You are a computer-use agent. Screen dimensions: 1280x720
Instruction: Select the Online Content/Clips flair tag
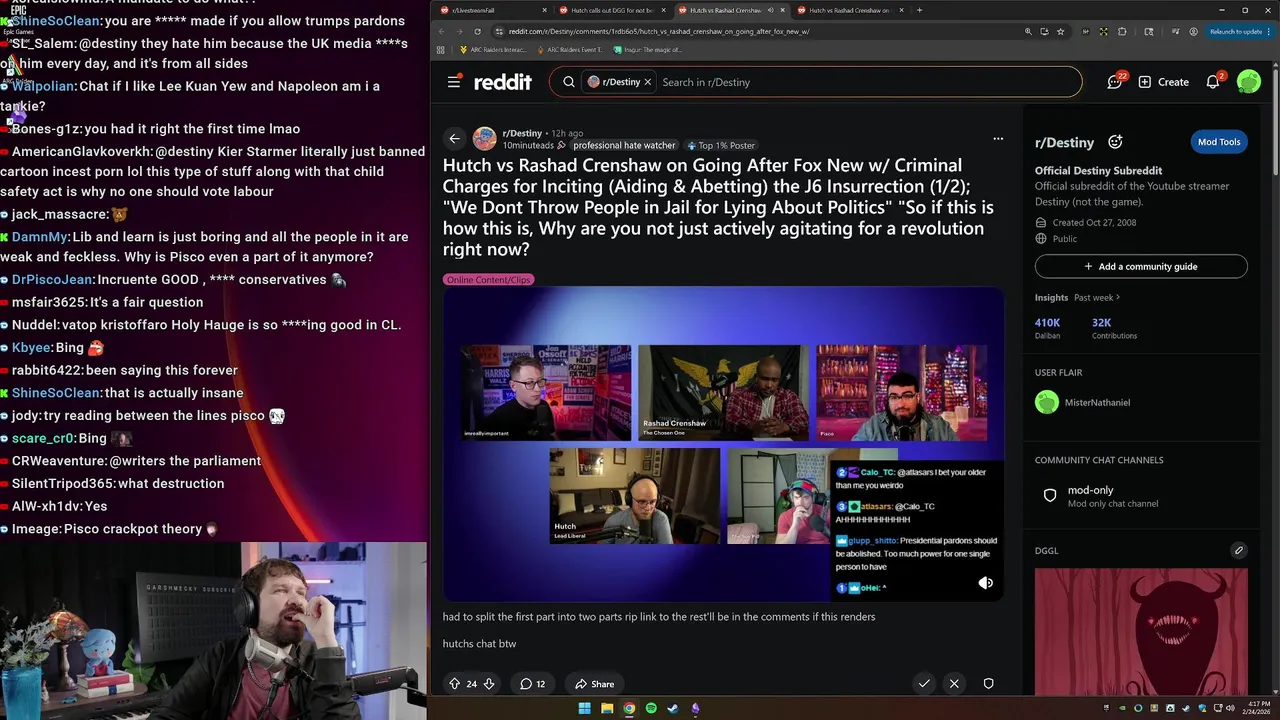click(488, 280)
